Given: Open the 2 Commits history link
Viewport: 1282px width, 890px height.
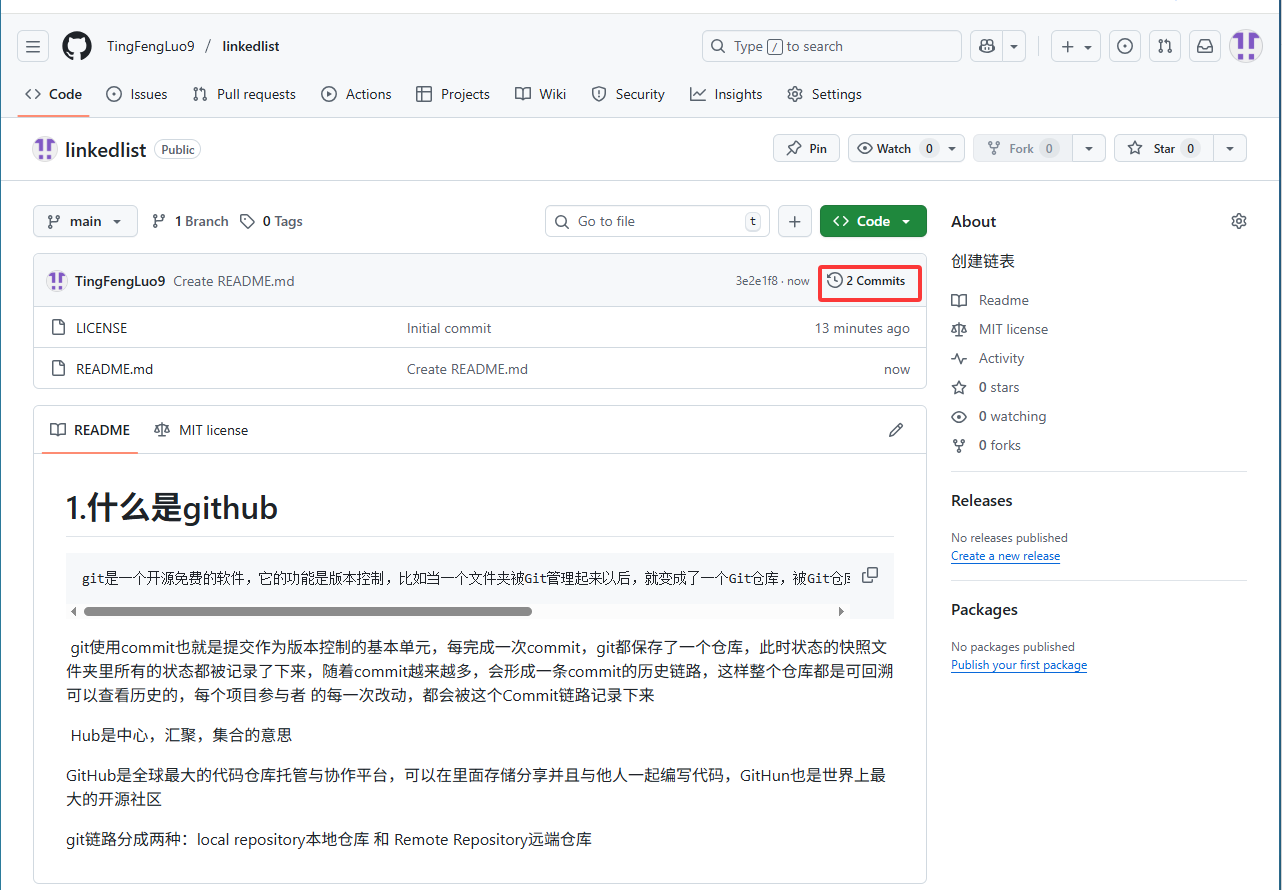Looking at the screenshot, I should [867, 281].
